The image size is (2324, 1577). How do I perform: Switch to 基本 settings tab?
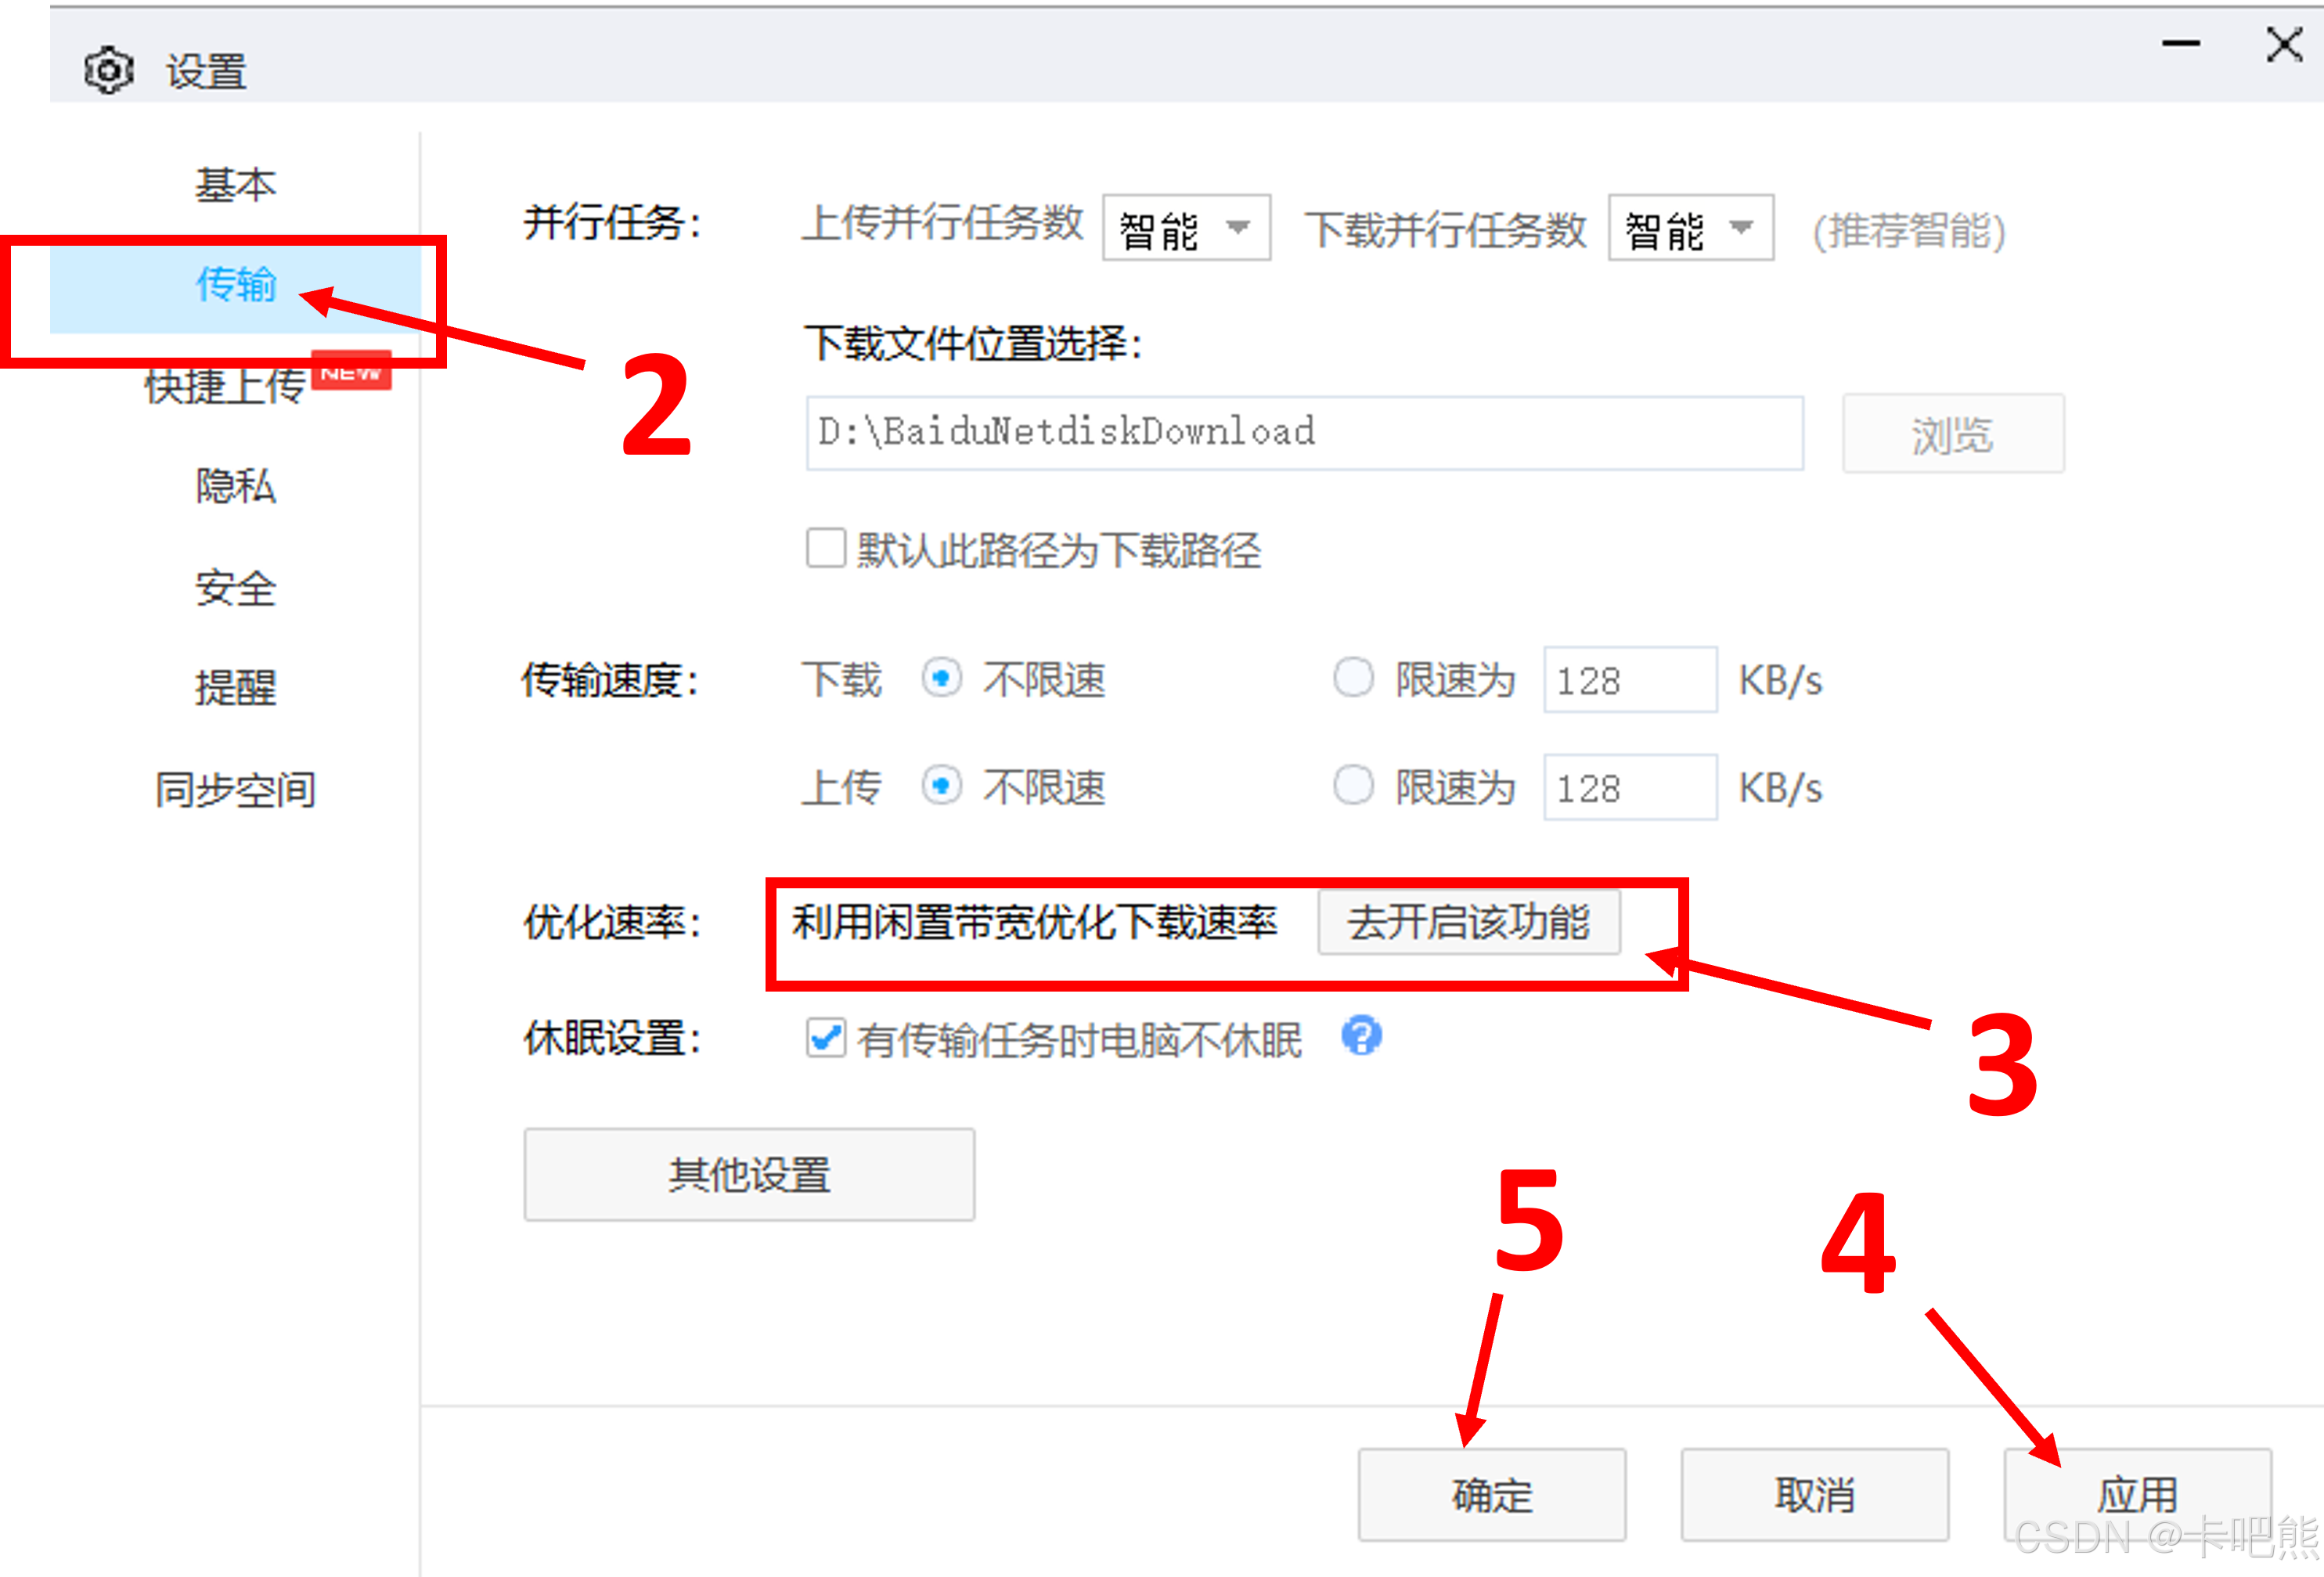tap(235, 185)
